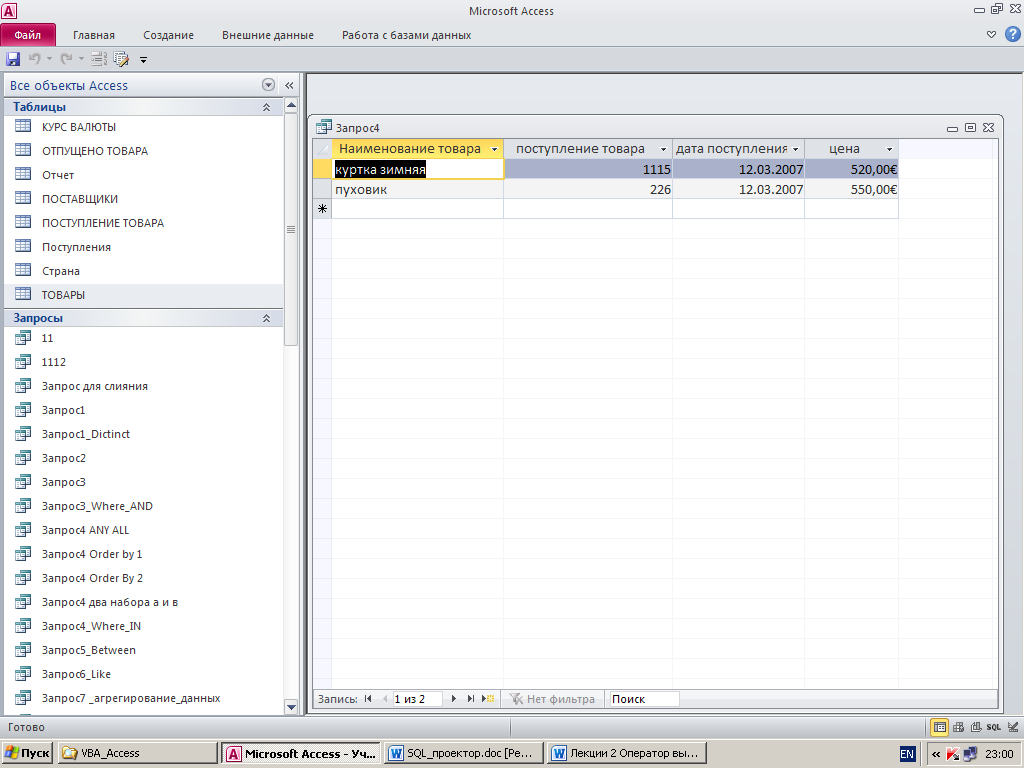Select the query icon for 1112
This screenshot has height=768, width=1024.
(23, 361)
